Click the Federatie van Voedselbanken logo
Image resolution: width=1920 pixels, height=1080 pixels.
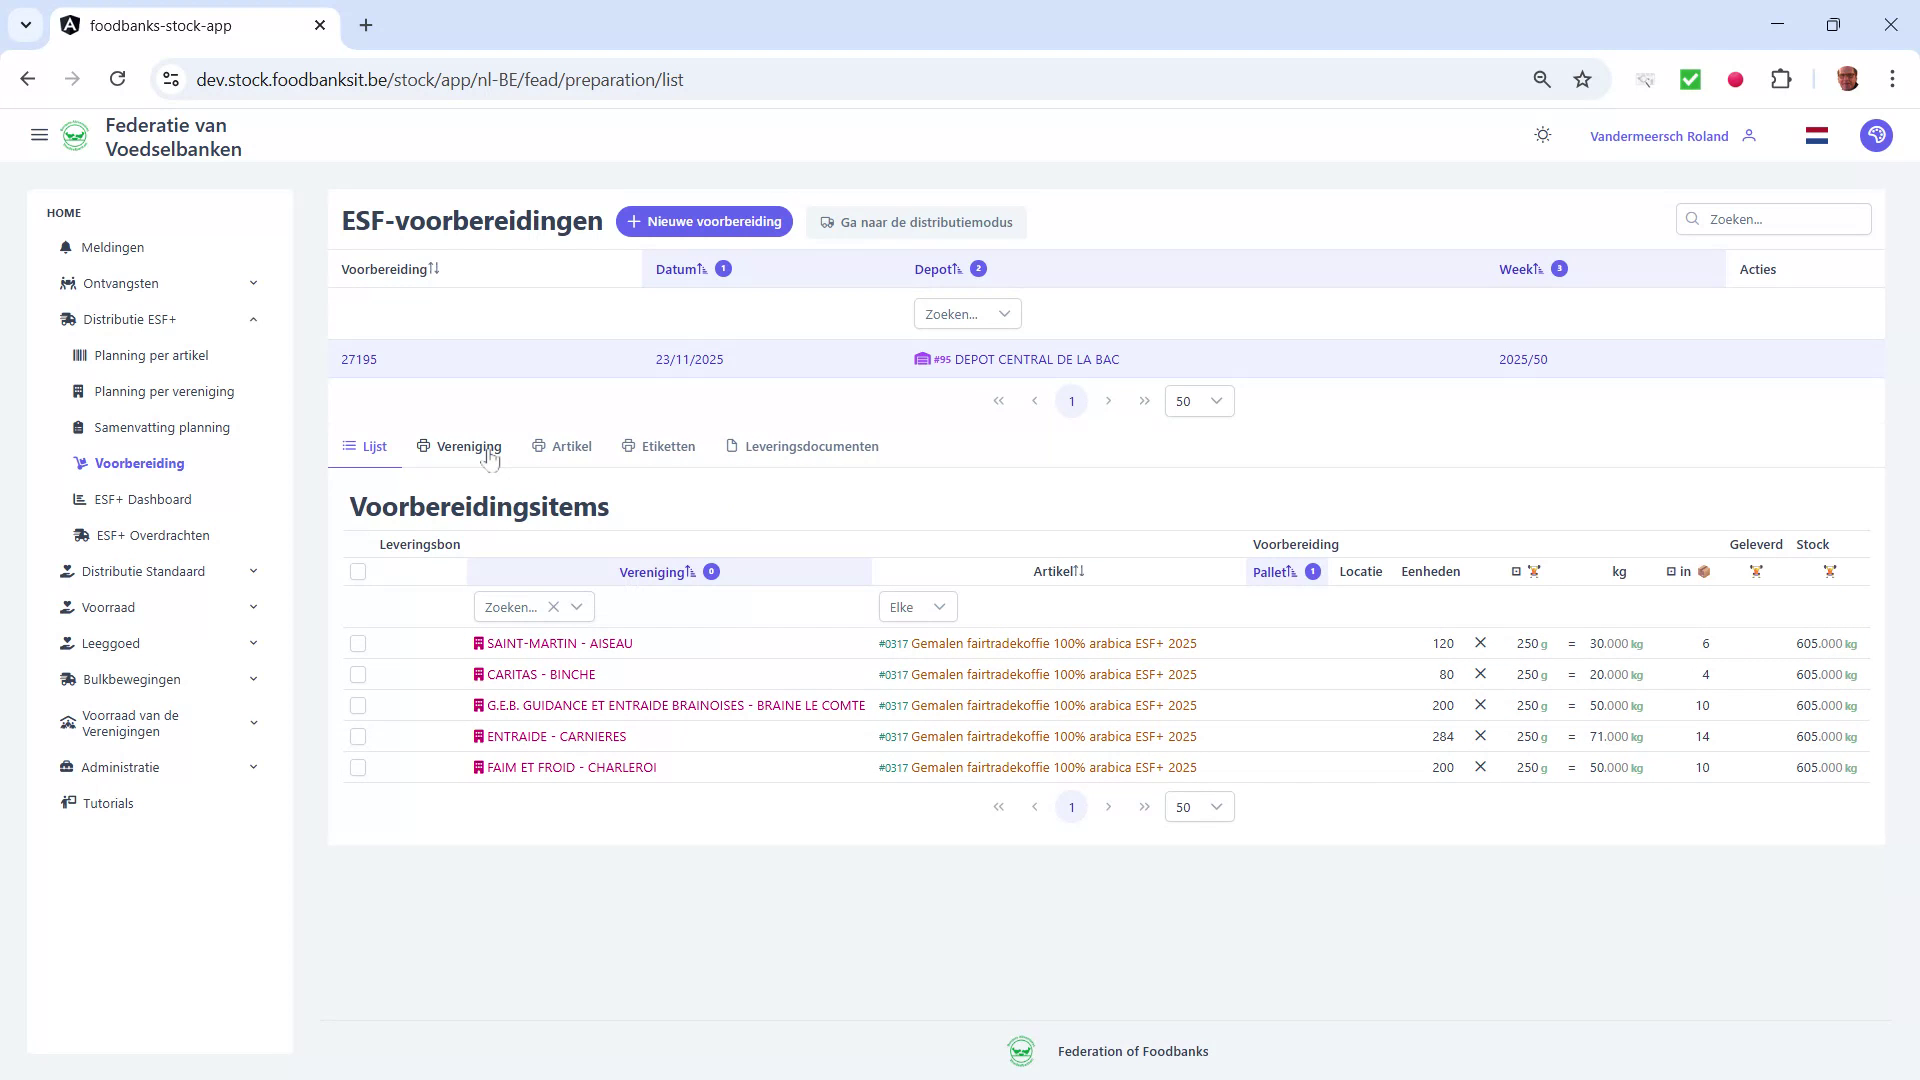tap(76, 135)
